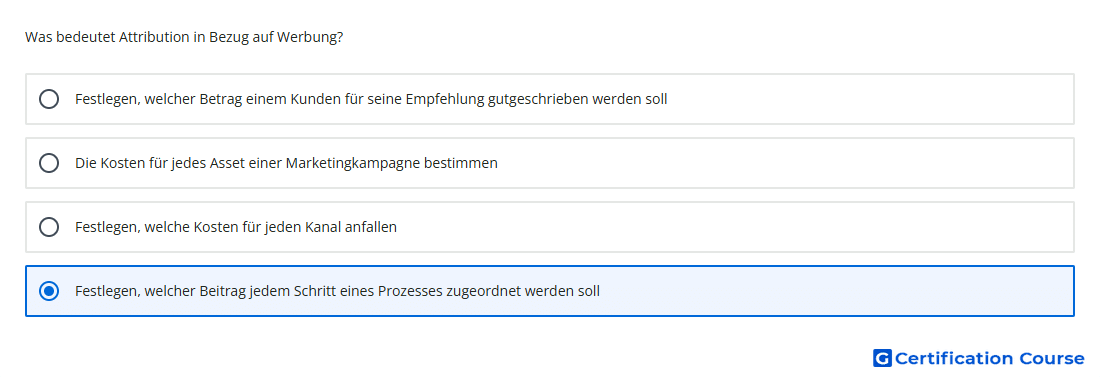This screenshot has width=1100, height=377.
Task: Click the answer text 'Die Kosten für jedes Asset'
Action: pyautogui.click(x=286, y=164)
